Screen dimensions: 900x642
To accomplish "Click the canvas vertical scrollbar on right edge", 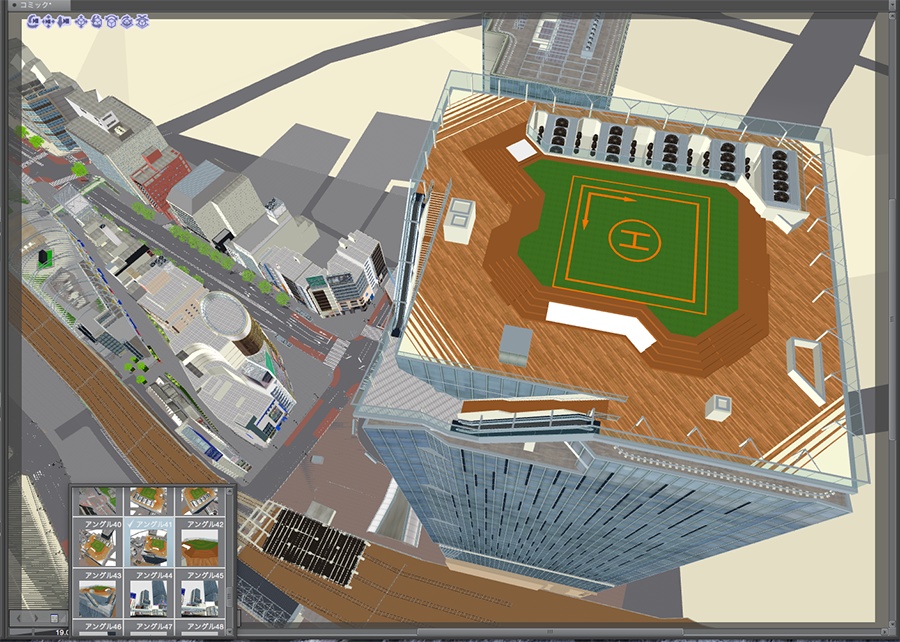I will pyautogui.click(x=891, y=321).
